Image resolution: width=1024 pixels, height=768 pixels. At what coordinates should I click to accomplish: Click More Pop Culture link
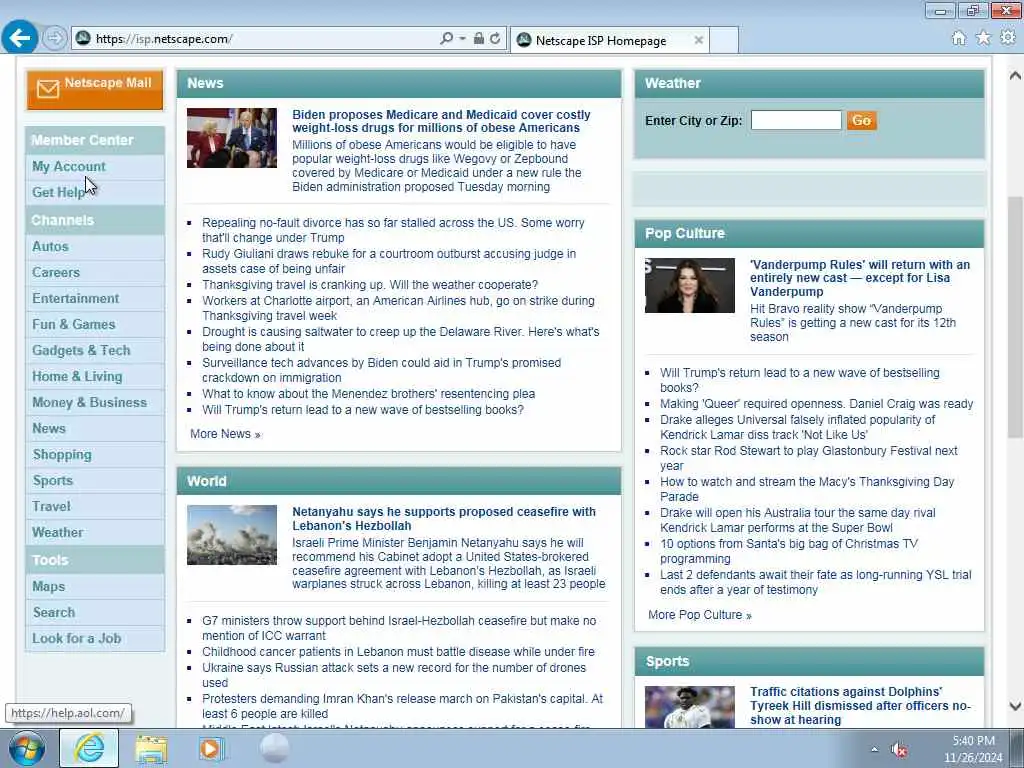699,615
